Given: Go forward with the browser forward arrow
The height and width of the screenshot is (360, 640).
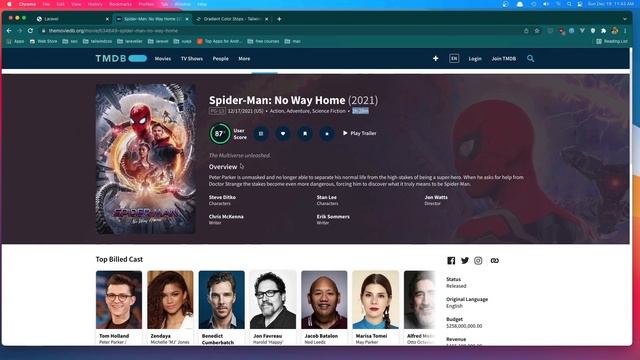Looking at the screenshot, I should [20, 31].
